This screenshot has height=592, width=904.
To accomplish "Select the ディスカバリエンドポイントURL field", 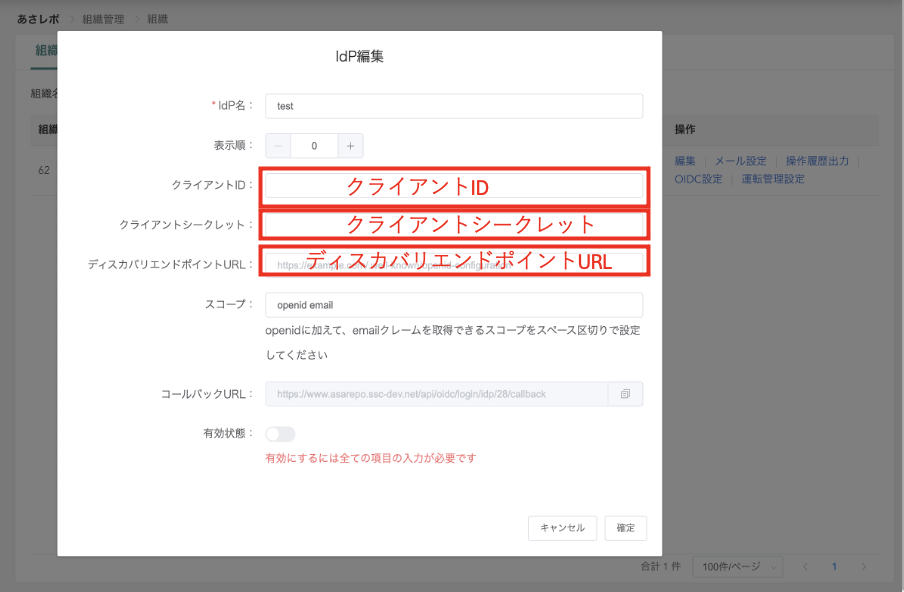I will tap(453, 263).
